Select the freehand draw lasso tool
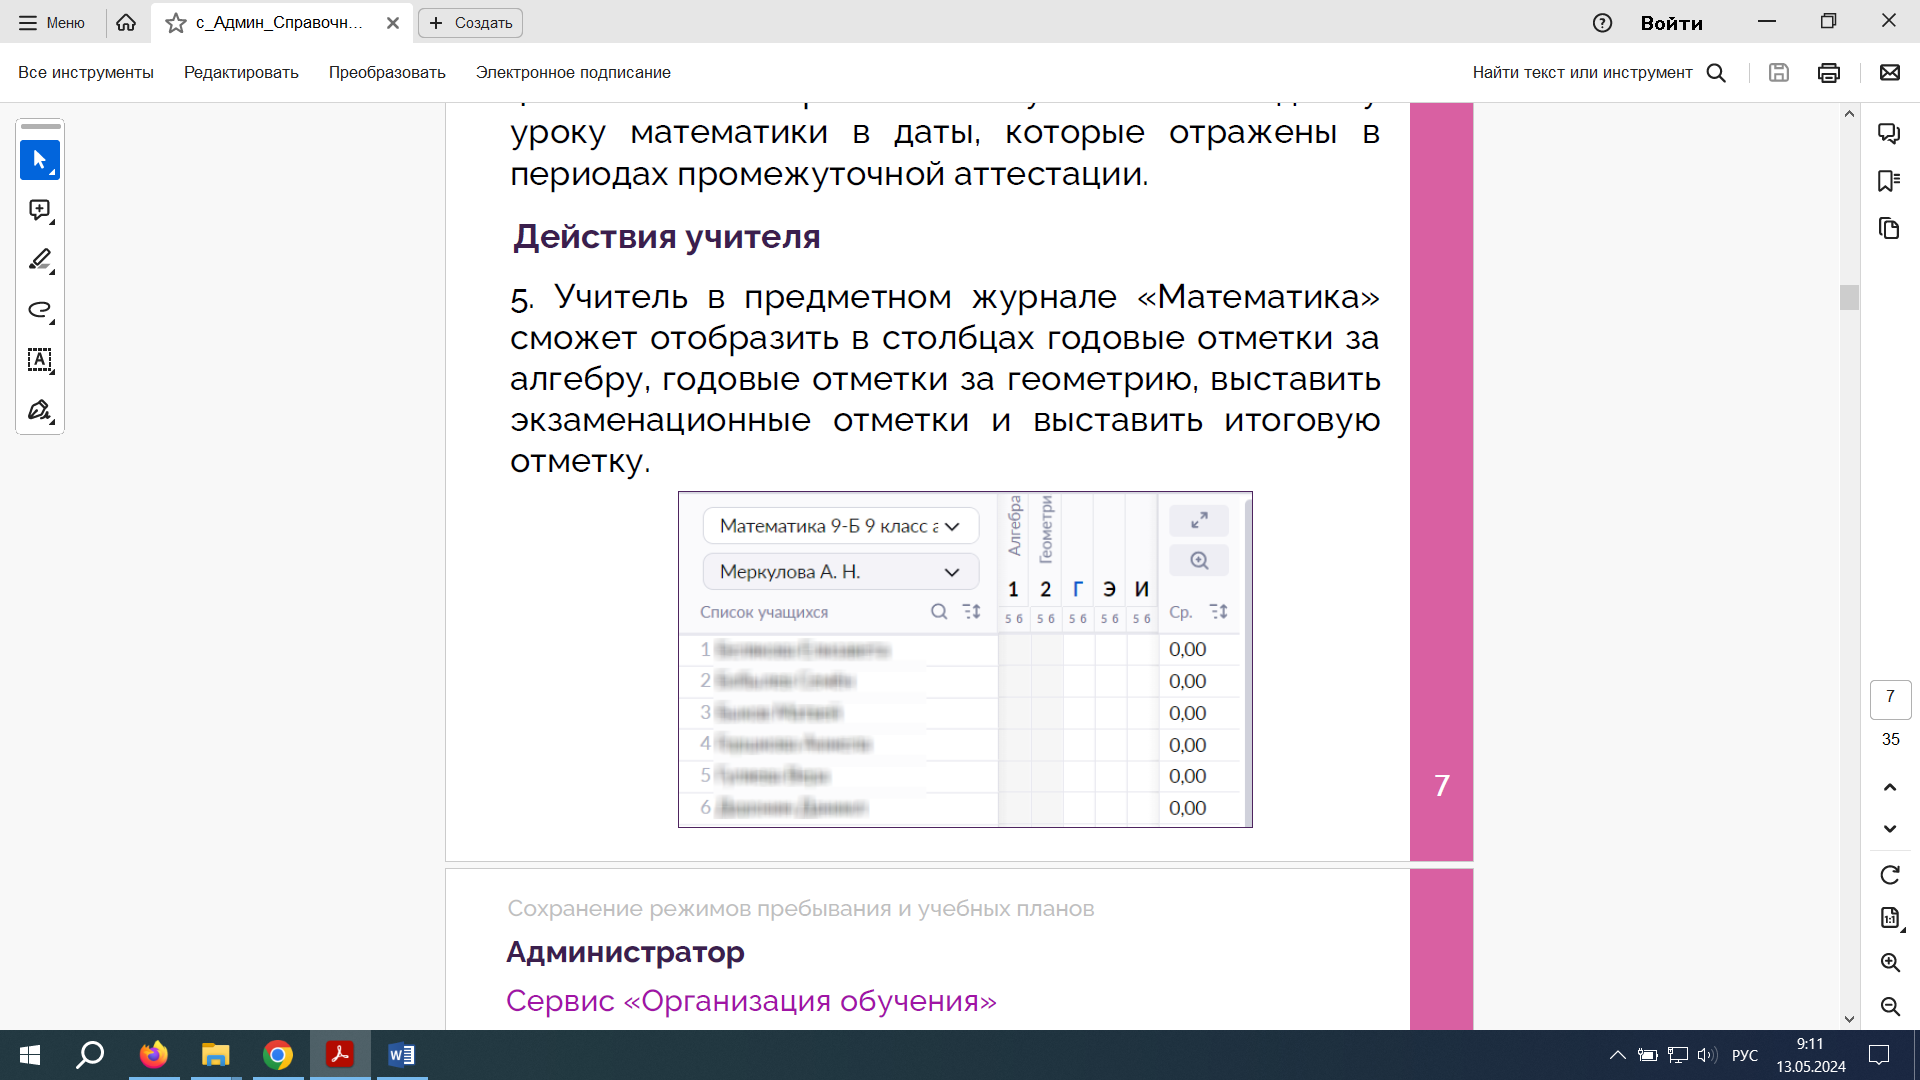Viewport: 1920px width, 1080px height. coord(40,310)
